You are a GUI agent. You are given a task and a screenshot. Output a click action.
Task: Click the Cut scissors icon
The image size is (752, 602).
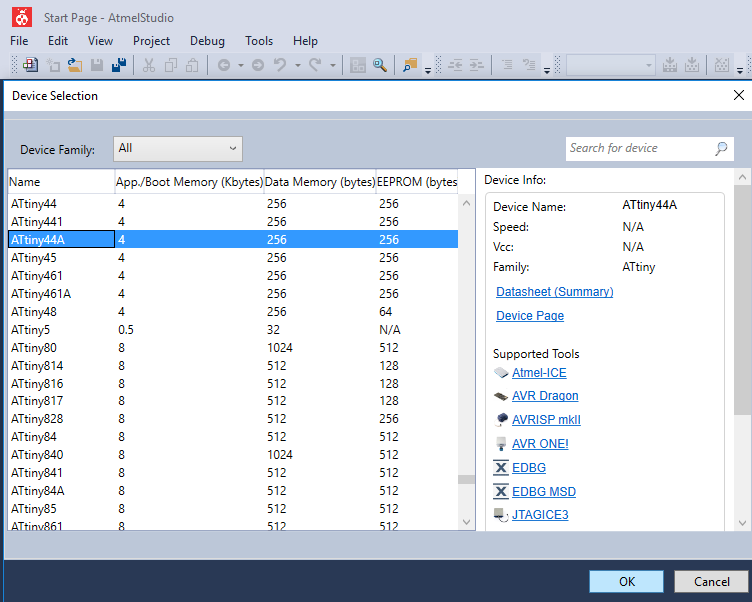(x=149, y=65)
